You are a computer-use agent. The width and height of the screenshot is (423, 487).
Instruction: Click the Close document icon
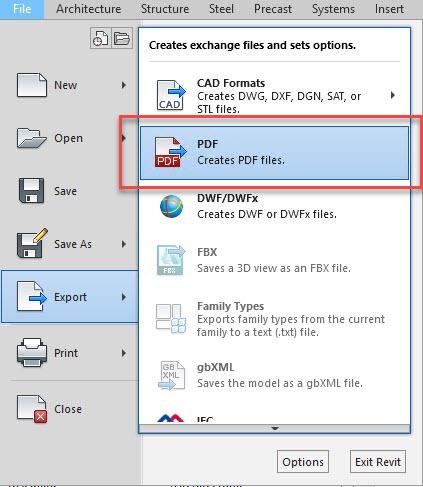(32, 409)
